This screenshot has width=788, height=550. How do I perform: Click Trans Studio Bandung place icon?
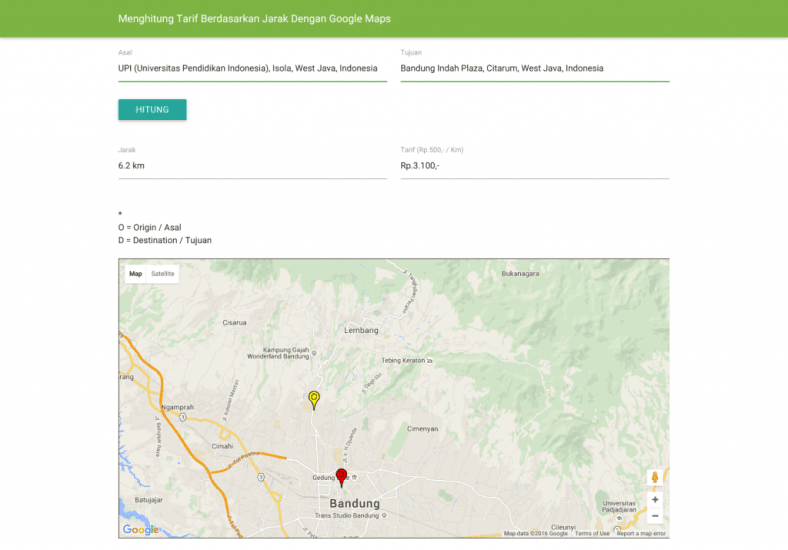[384, 515]
